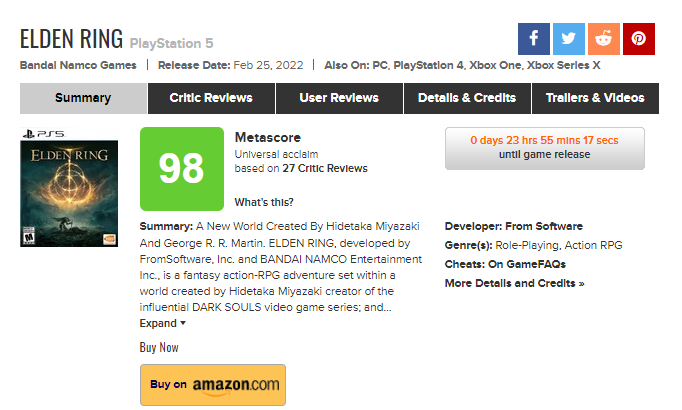682x410 pixels.
Task: Open the User Reviews tab
Action: pos(339,98)
